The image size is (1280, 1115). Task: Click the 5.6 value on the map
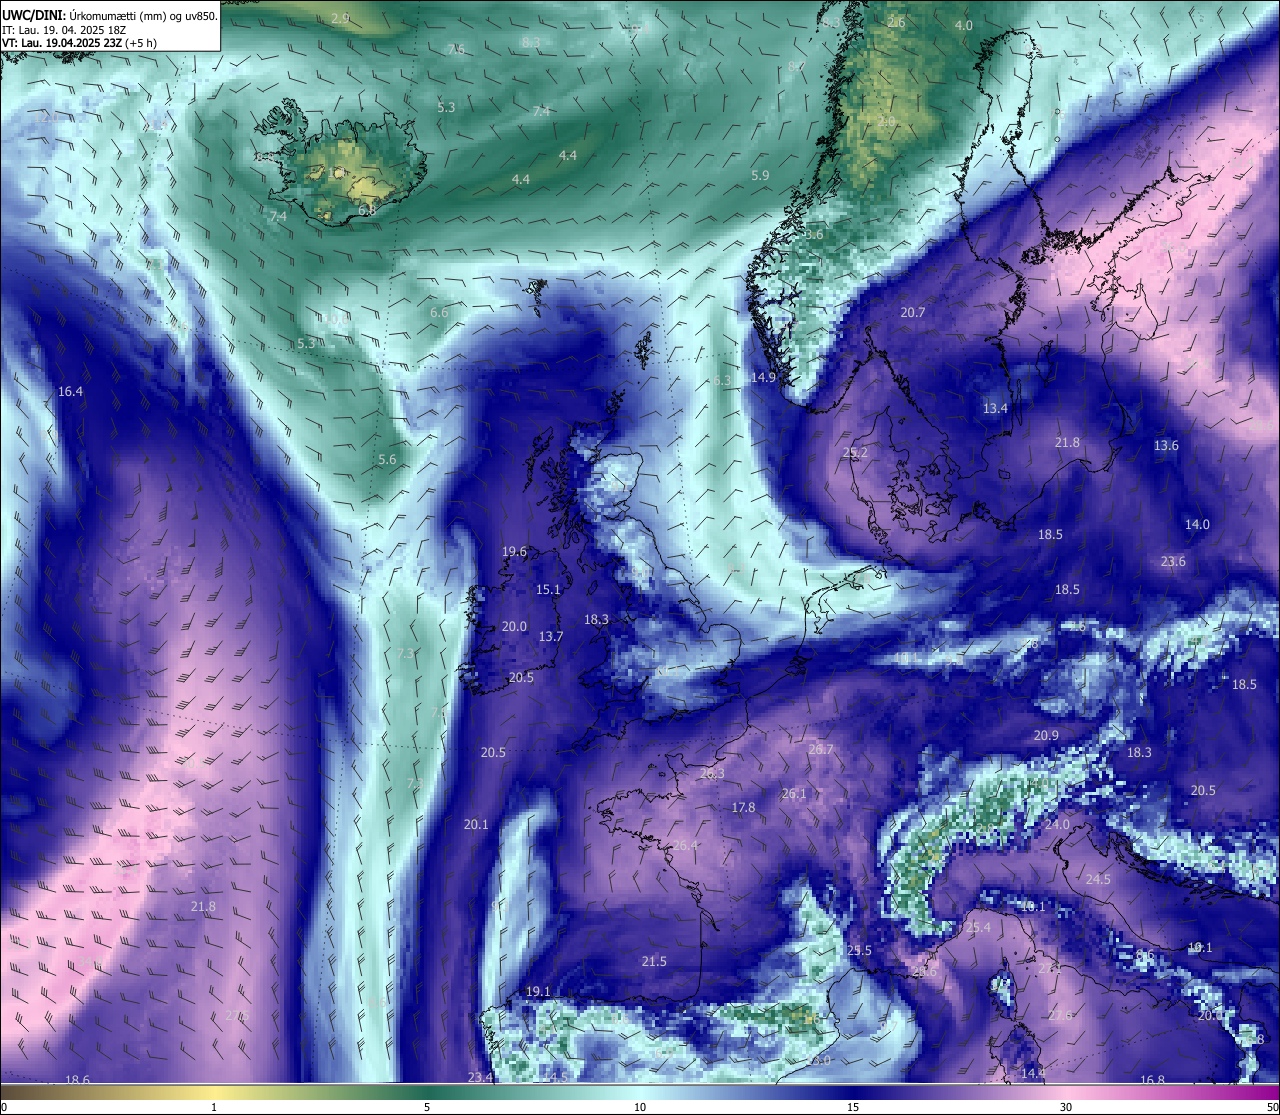coord(387,460)
